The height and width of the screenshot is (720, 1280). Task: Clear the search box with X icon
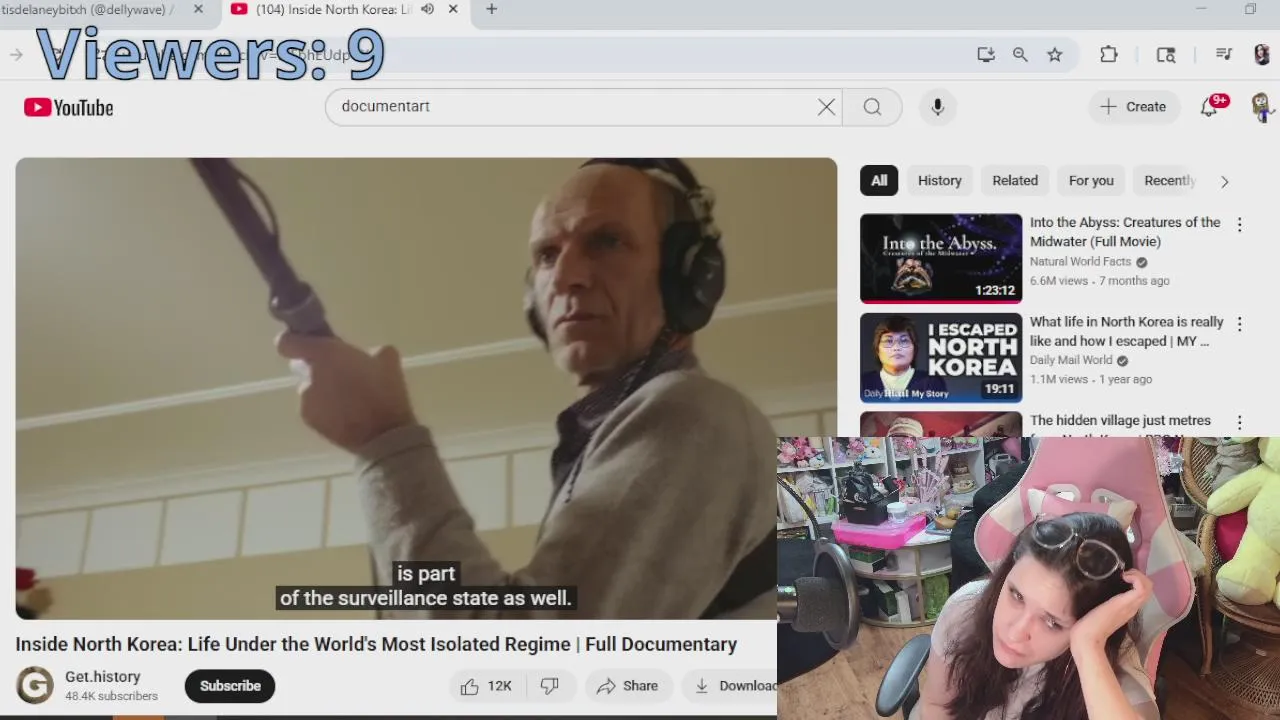pyautogui.click(x=826, y=107)
